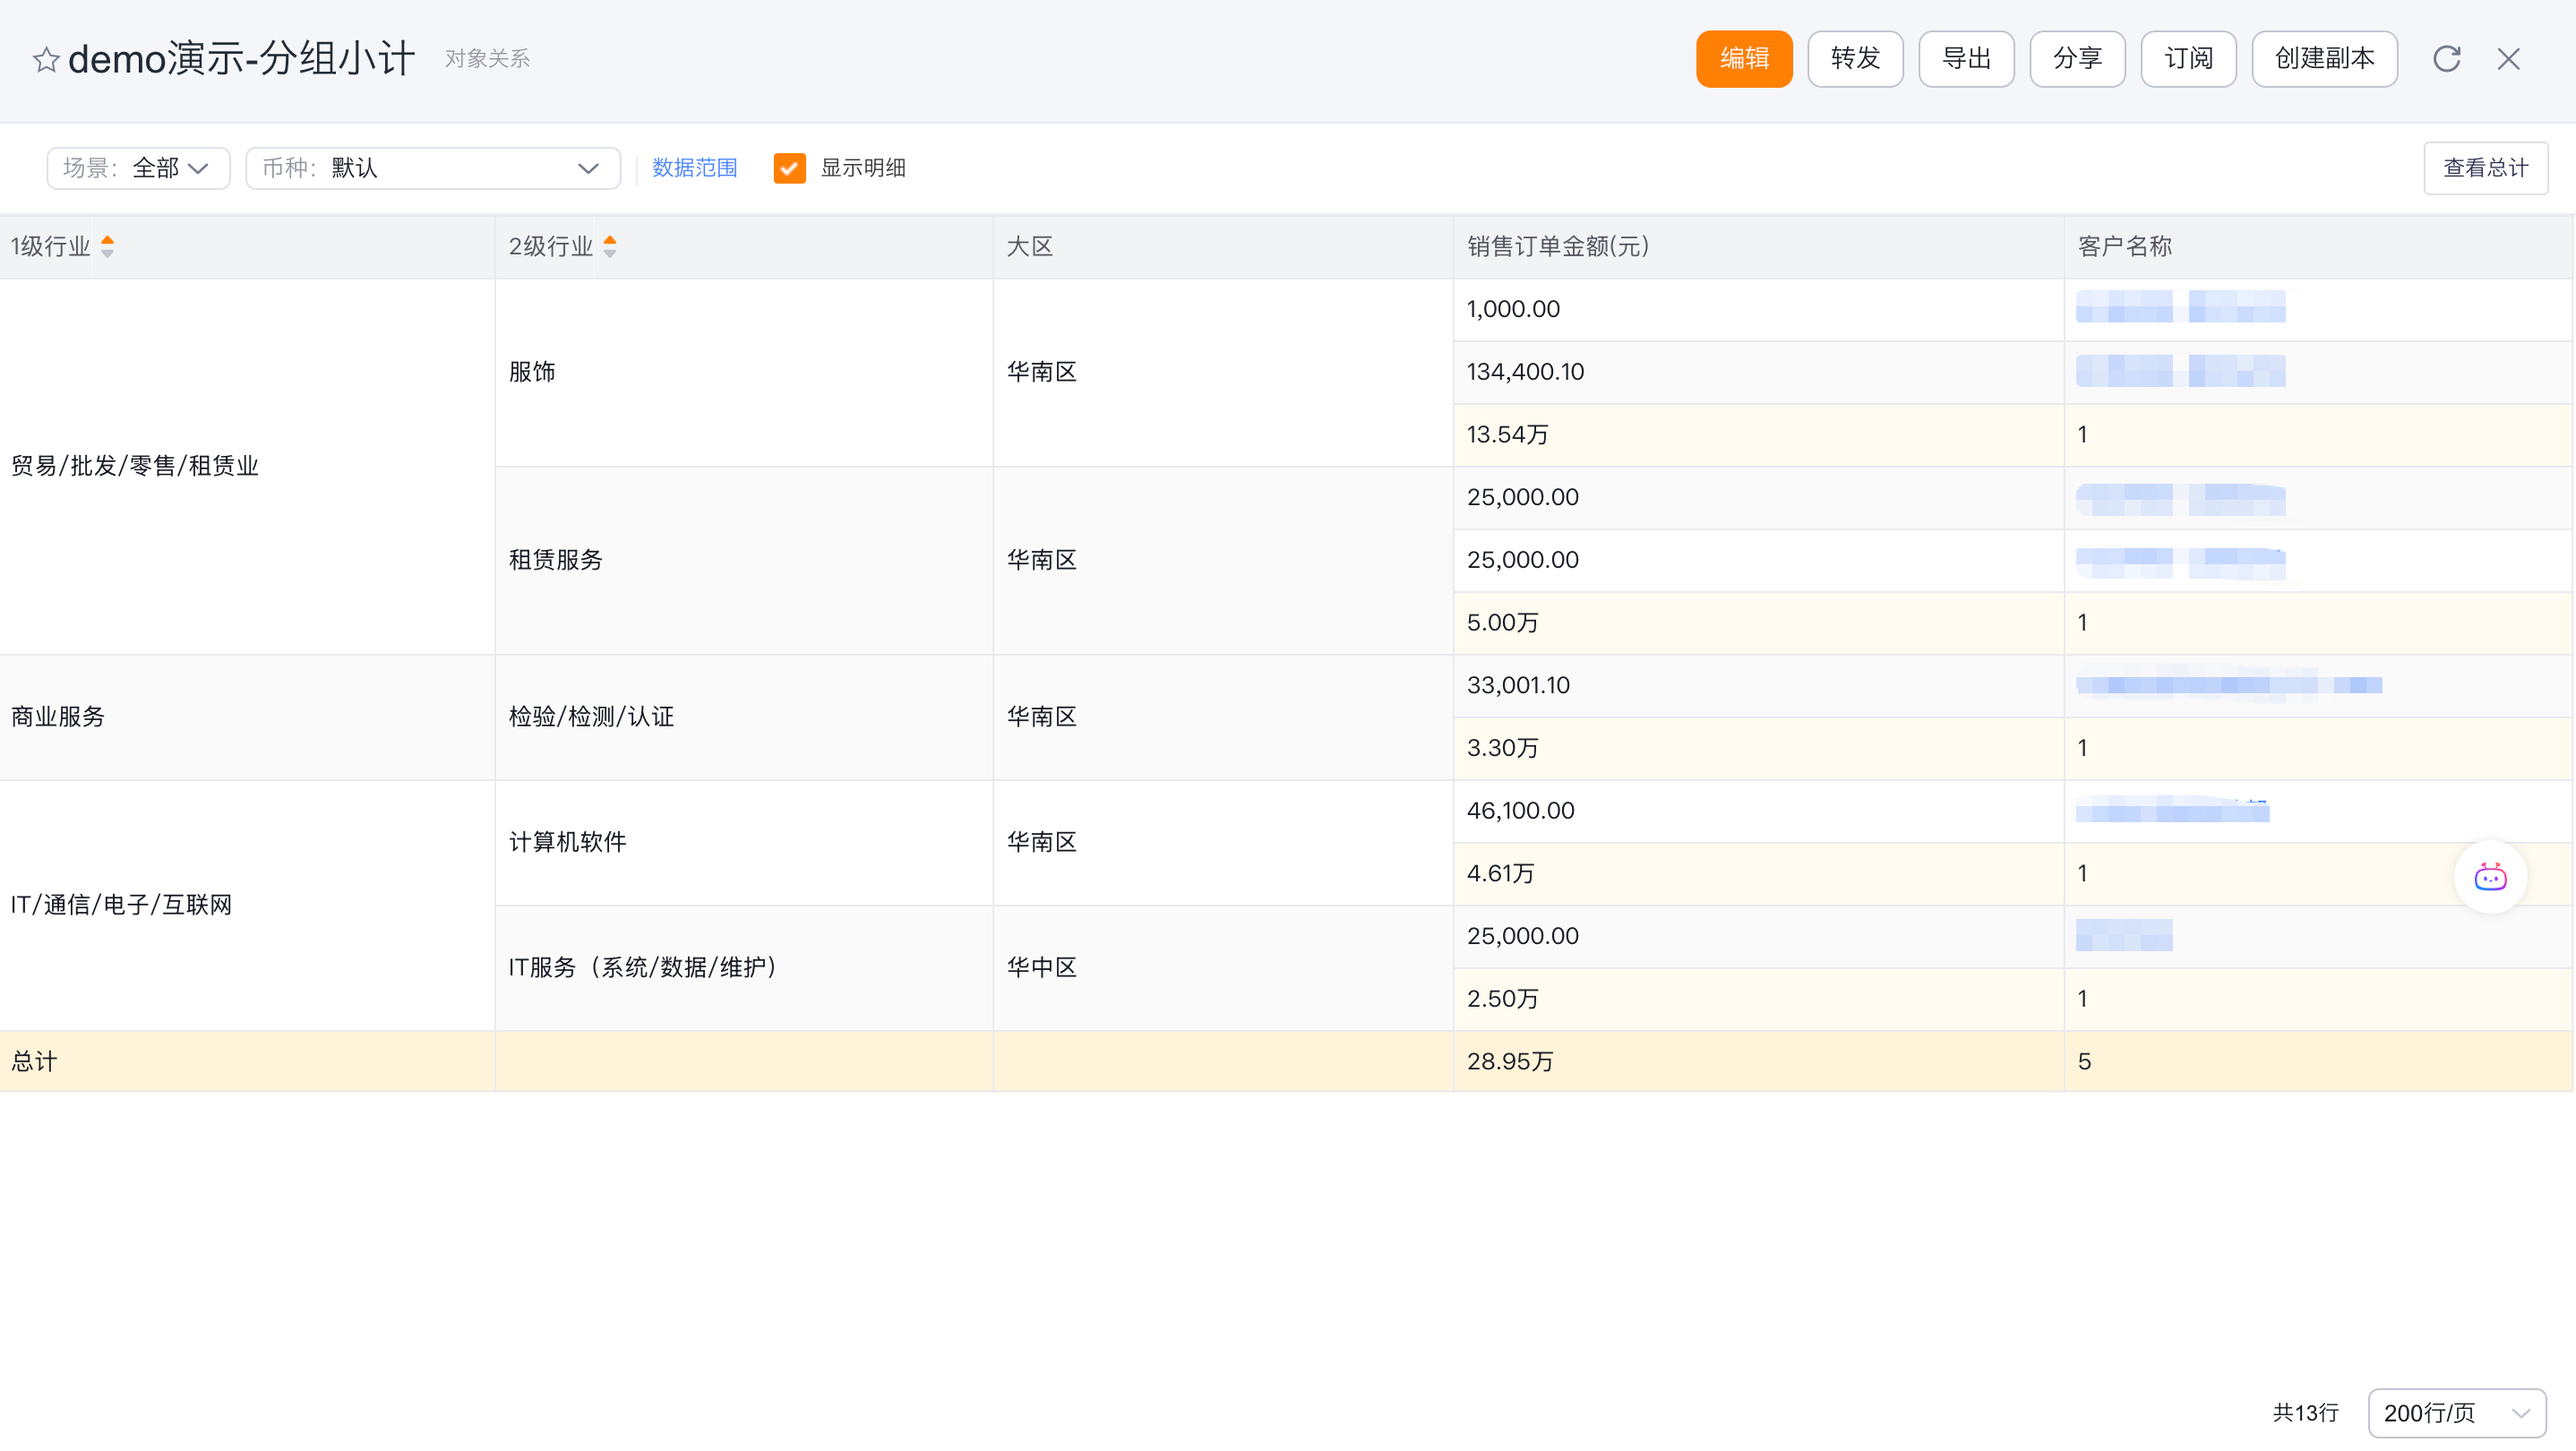Open the 200行/页 page size dropdown

point(2456,1412)
